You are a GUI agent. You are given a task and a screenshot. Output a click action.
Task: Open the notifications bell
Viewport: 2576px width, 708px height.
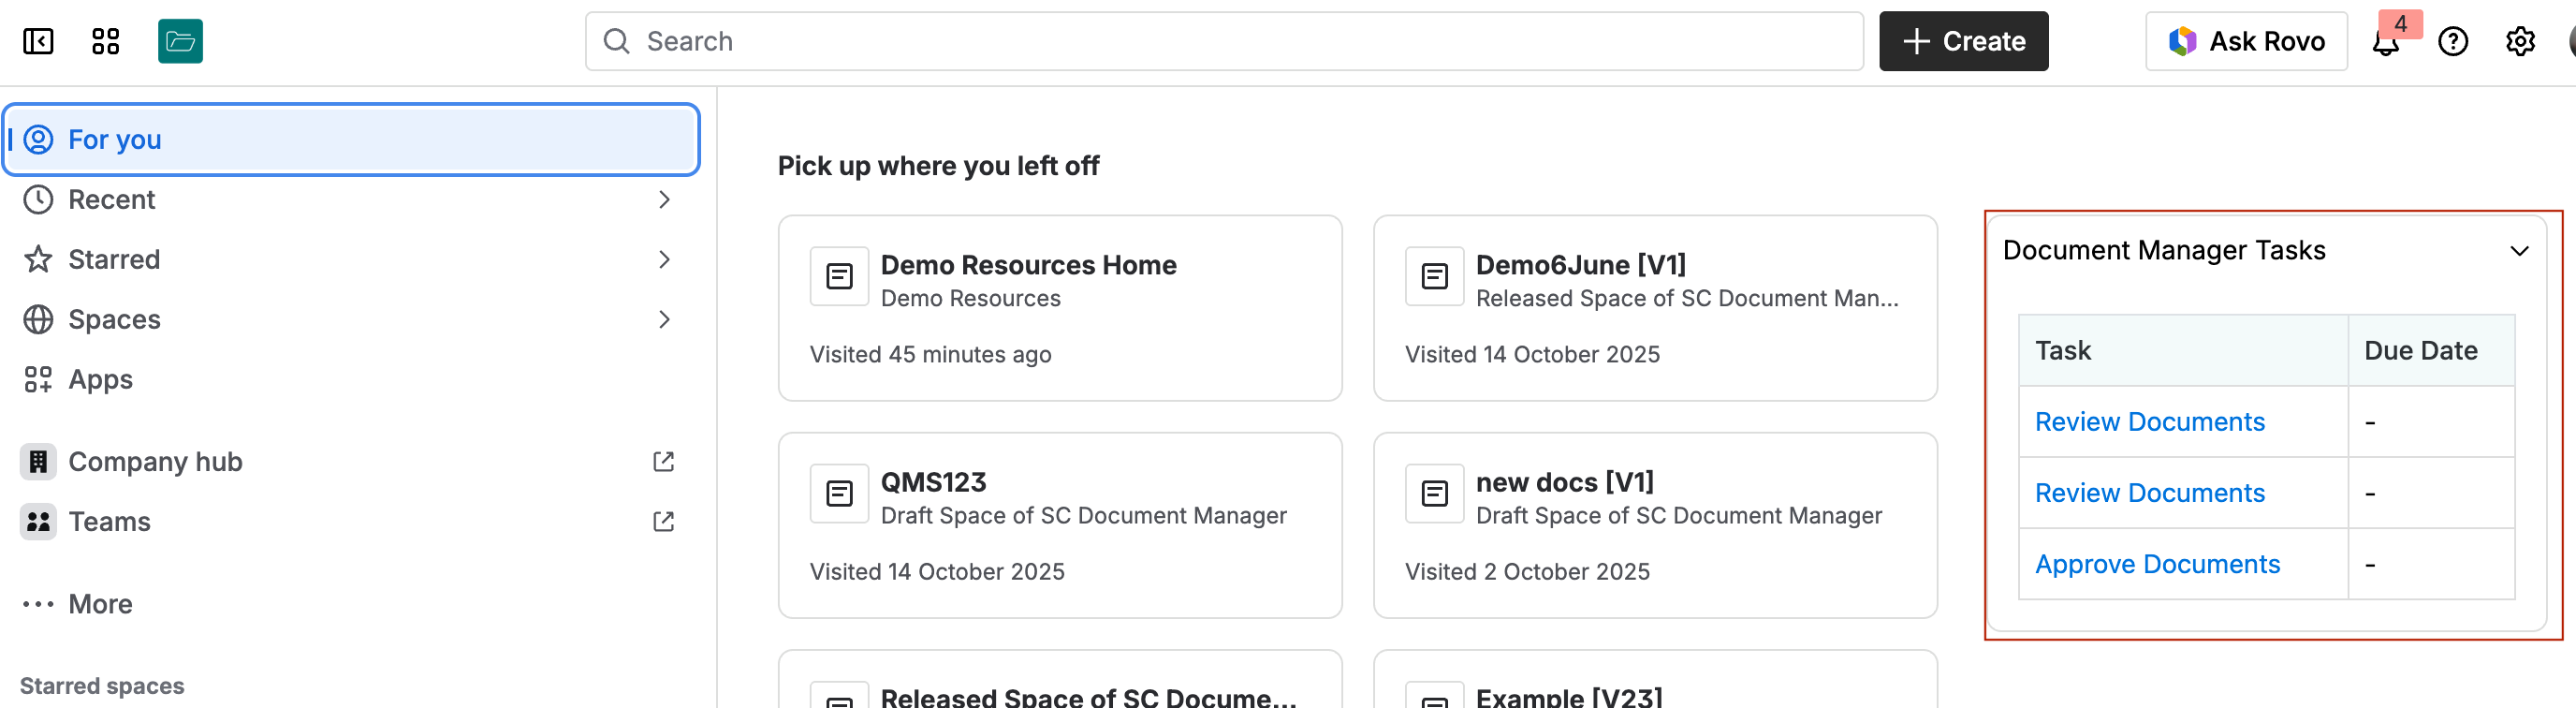point(2386,42)
